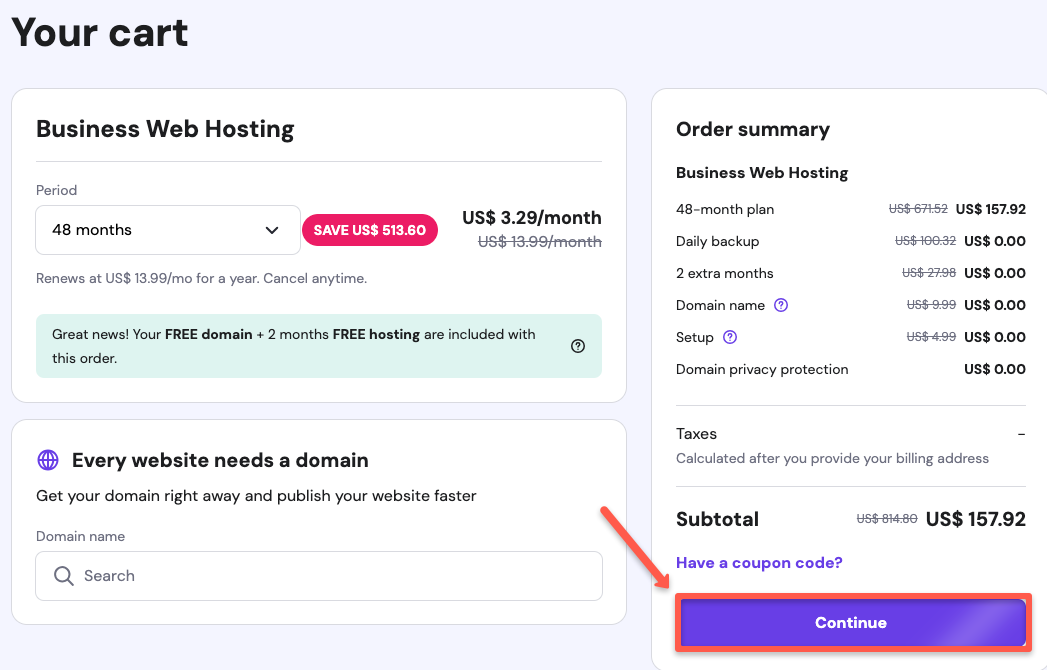
Task: Click the 'SAVE US$ 513.60' badge
Action: (370, 230)
